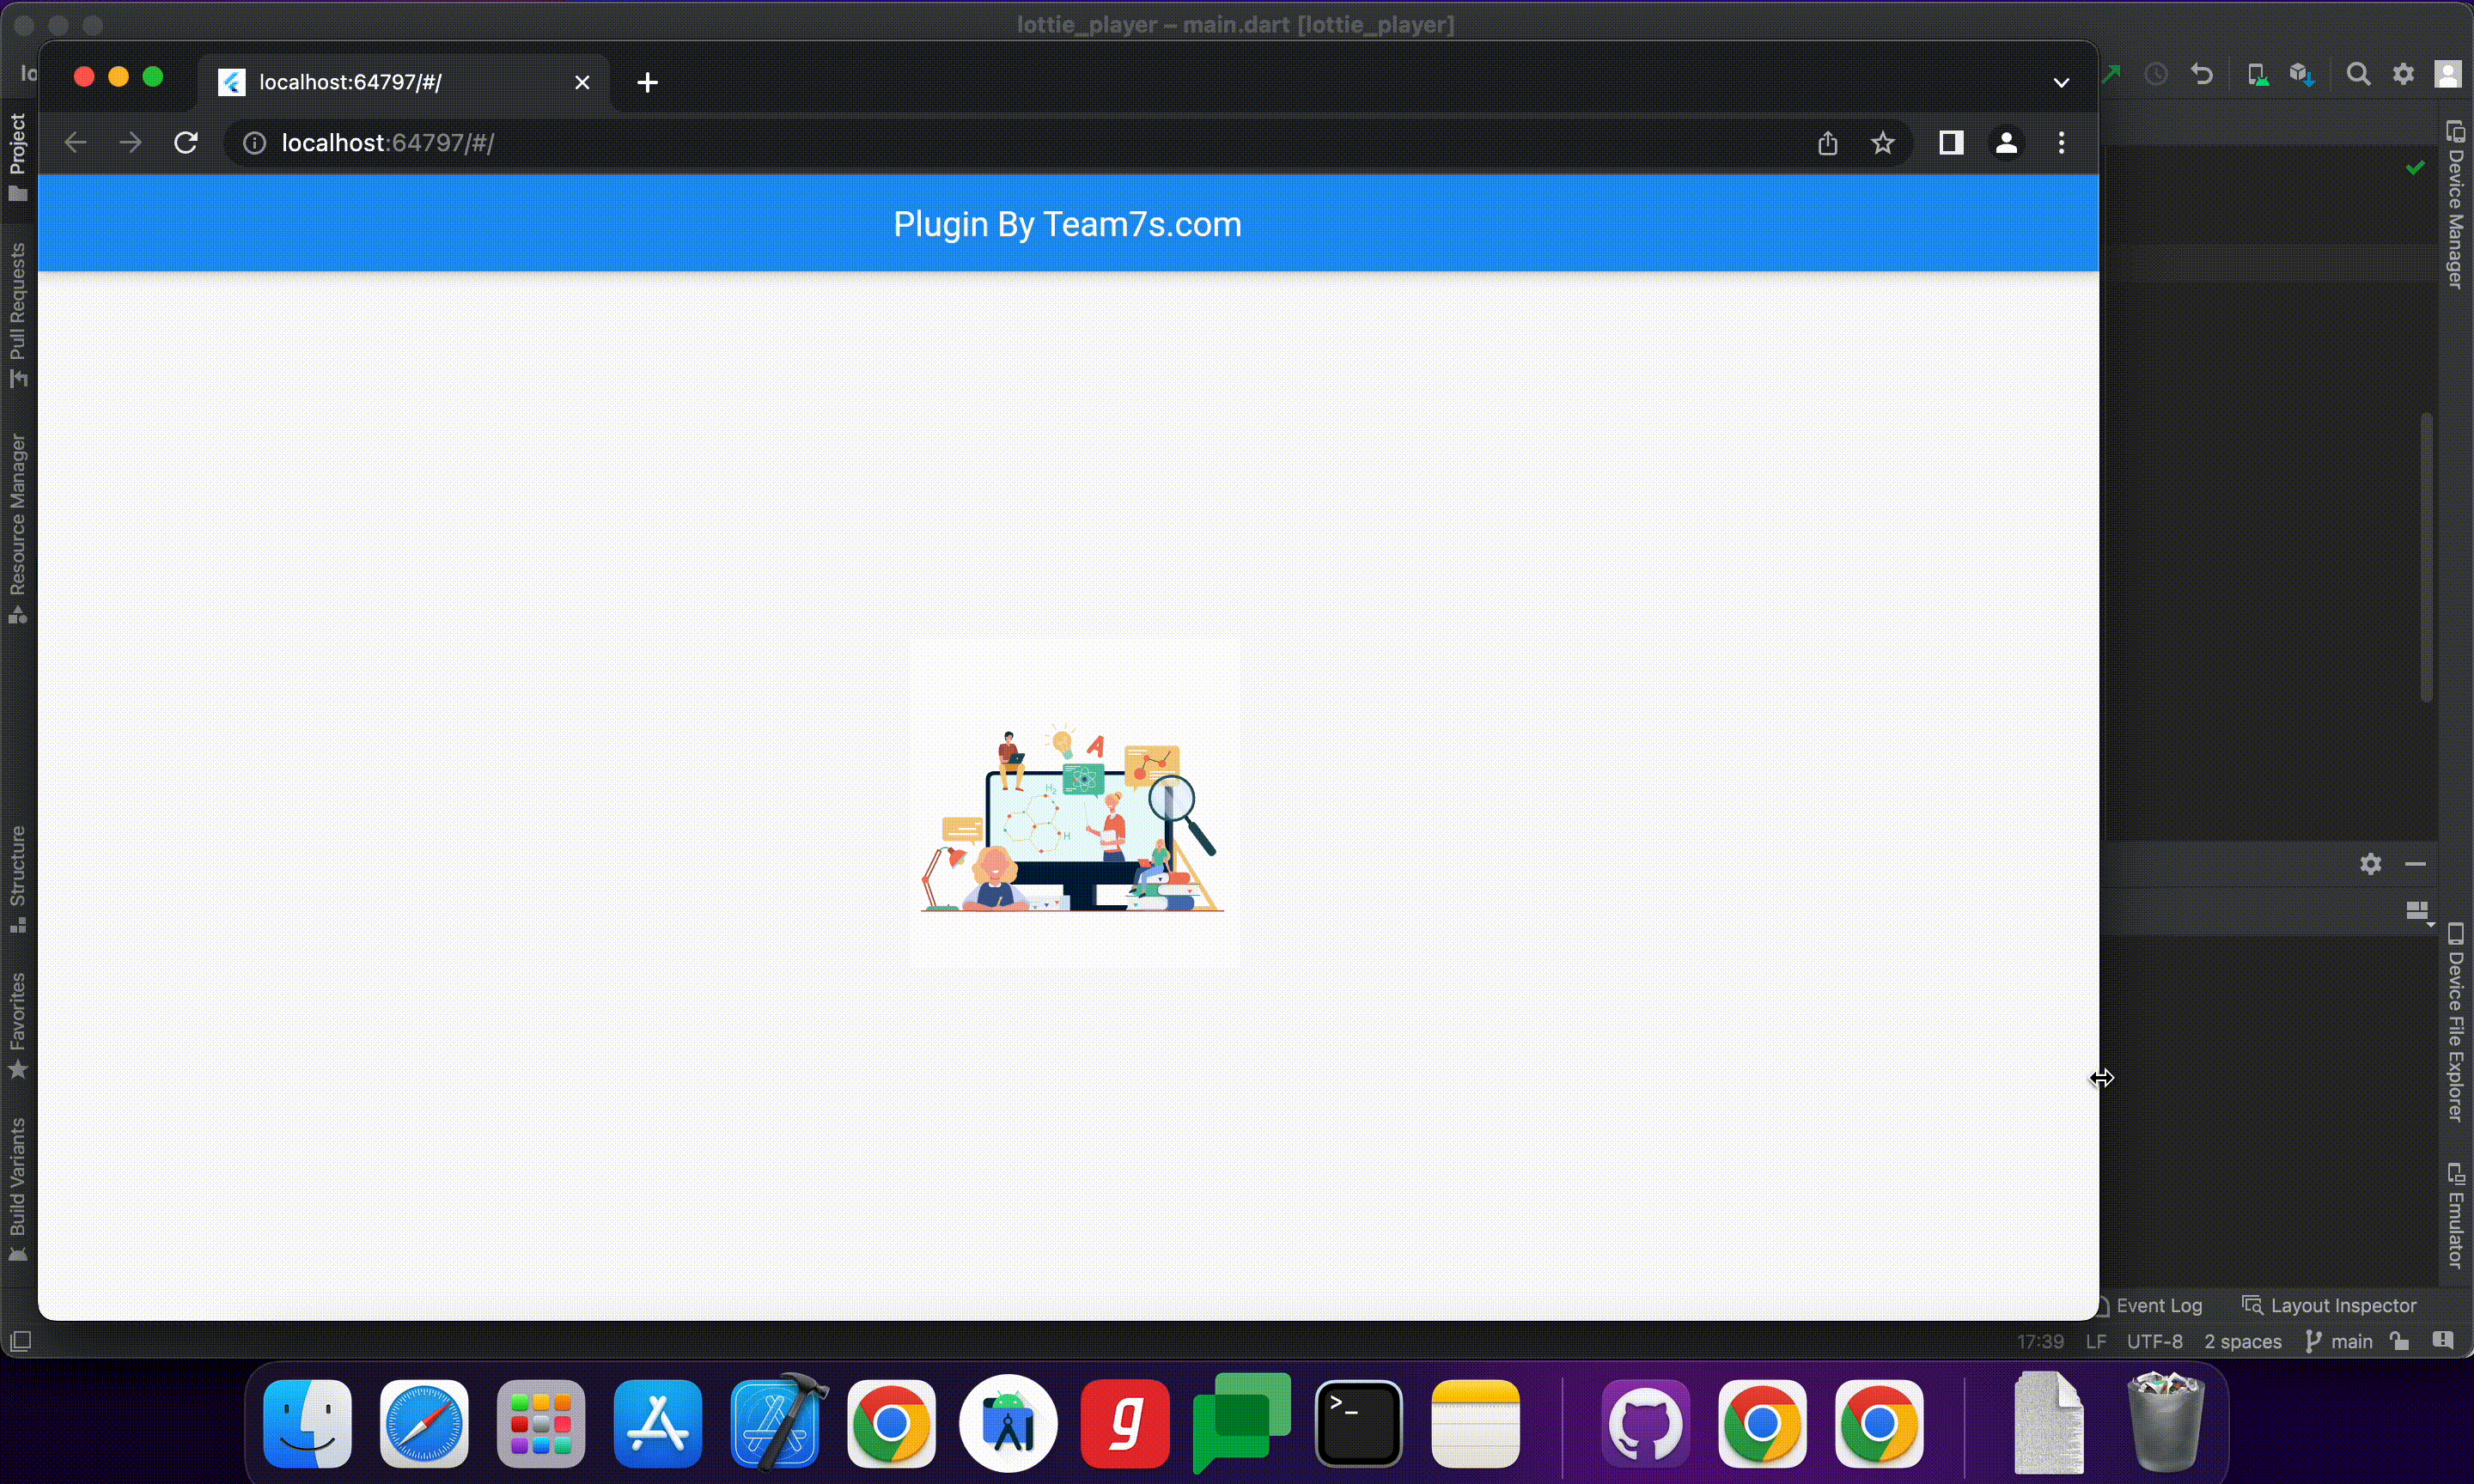
Task: Close the localhost:64797 tab
Action: click(582, 82)
